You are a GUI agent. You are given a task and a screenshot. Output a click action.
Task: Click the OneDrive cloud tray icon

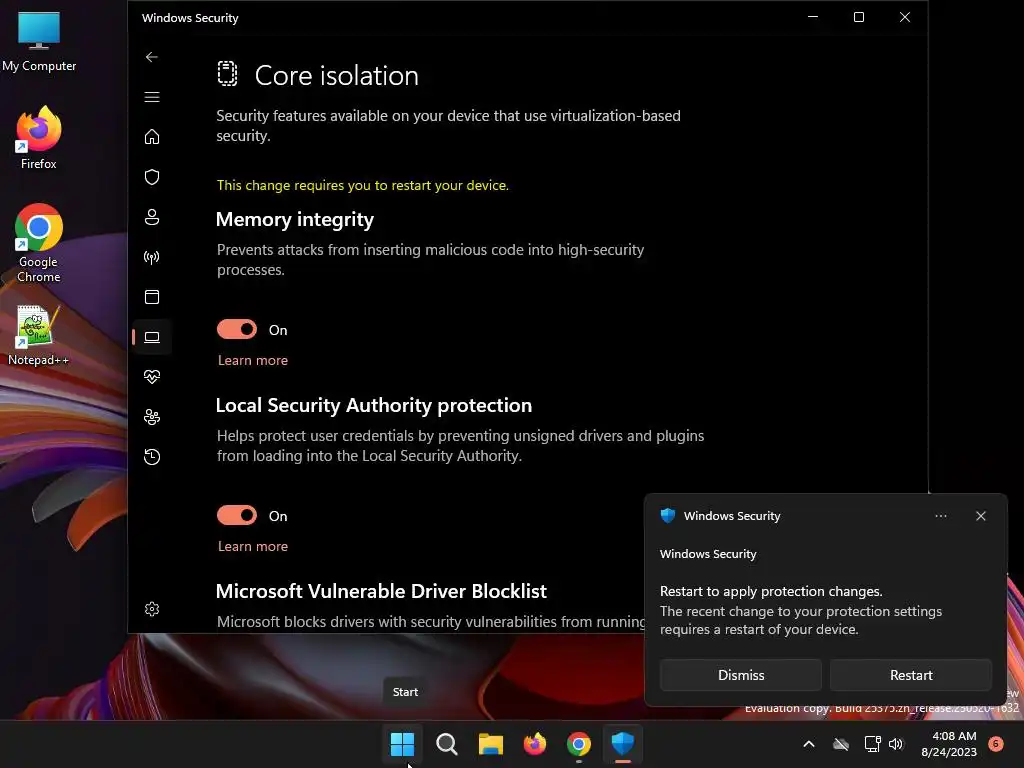coord(840,744)
